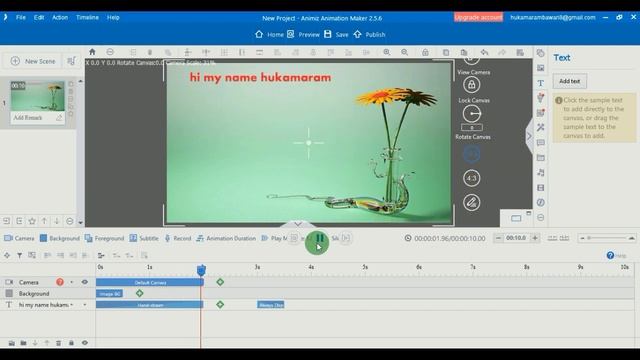Click the filter funnel icon in timeline toolbar
640x360 pixels.
pyautogui.click(x=19, y=256)
